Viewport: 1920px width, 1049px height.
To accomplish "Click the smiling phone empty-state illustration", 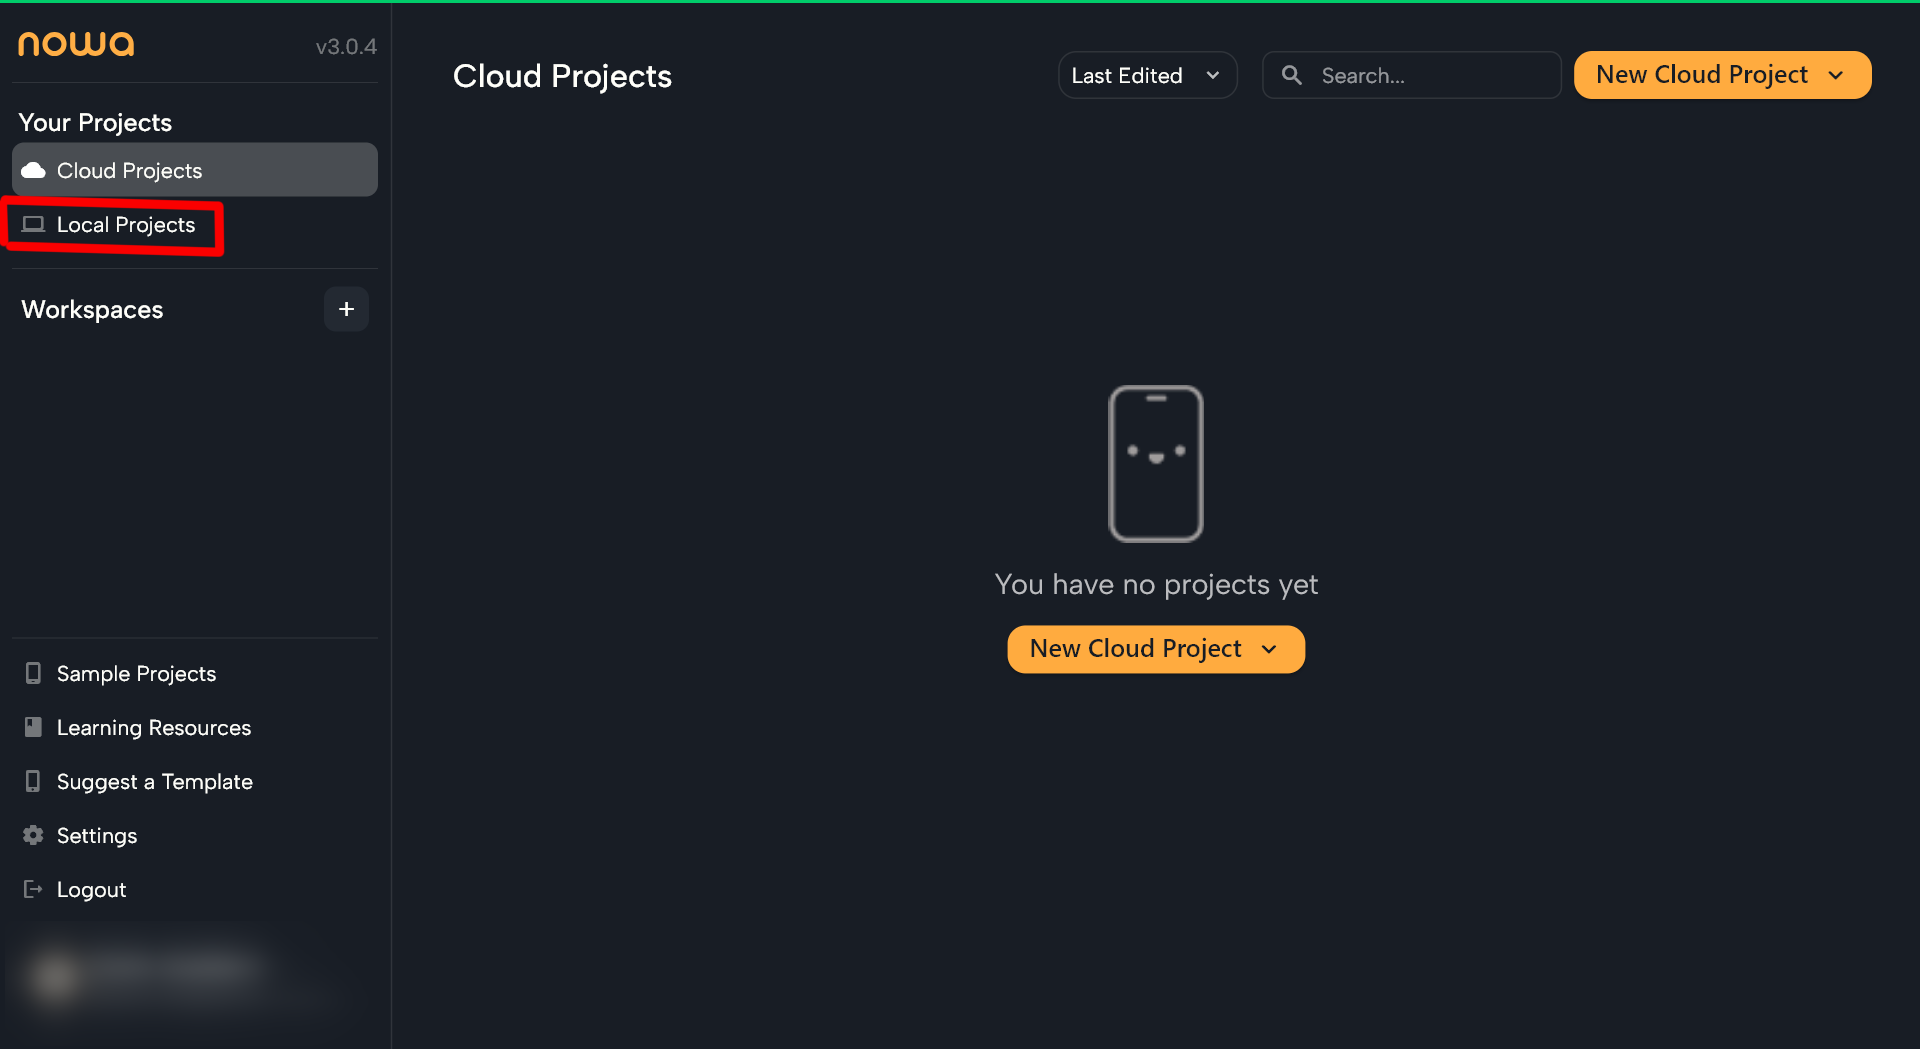I will (x=1155, y=464).
